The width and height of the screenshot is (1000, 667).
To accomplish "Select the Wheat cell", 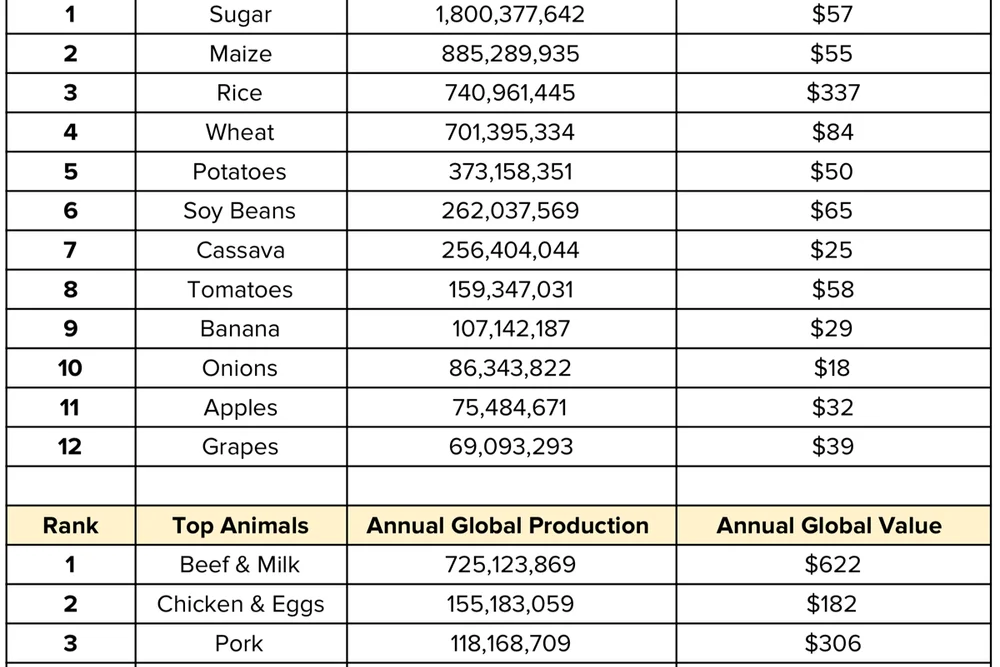I will click(240, 132).
